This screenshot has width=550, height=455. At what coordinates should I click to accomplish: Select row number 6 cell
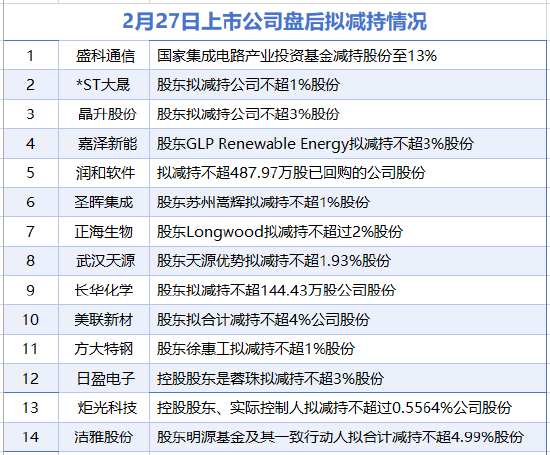[x=31, y=202]
